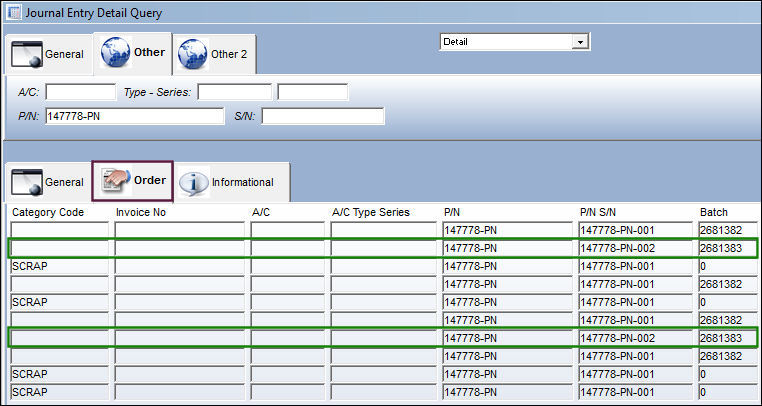Select first row's 147778-PN-001 serial cell
This screenshot has width=762, height=406.
[x=636, y=230]
